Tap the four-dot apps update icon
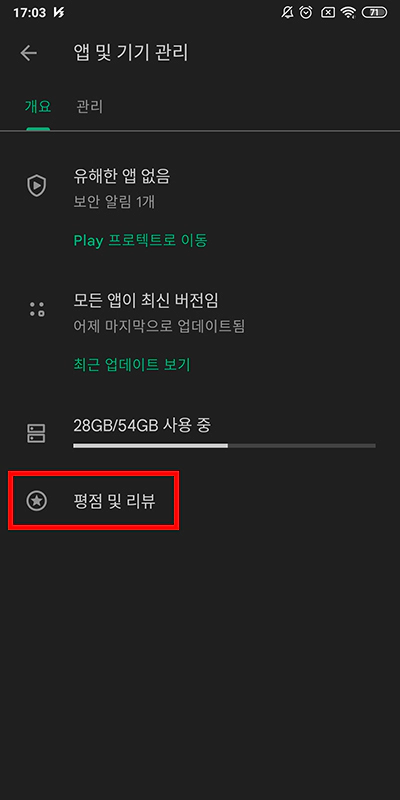Screen dimensions: 400x800 [37, 309]
